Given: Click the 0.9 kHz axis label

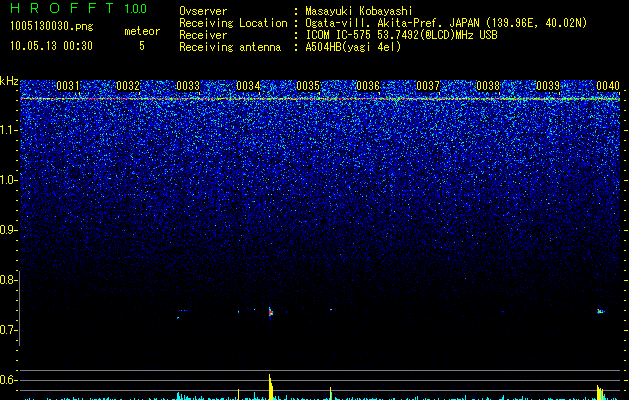Looking at the screenshot, I should point(8,230).
